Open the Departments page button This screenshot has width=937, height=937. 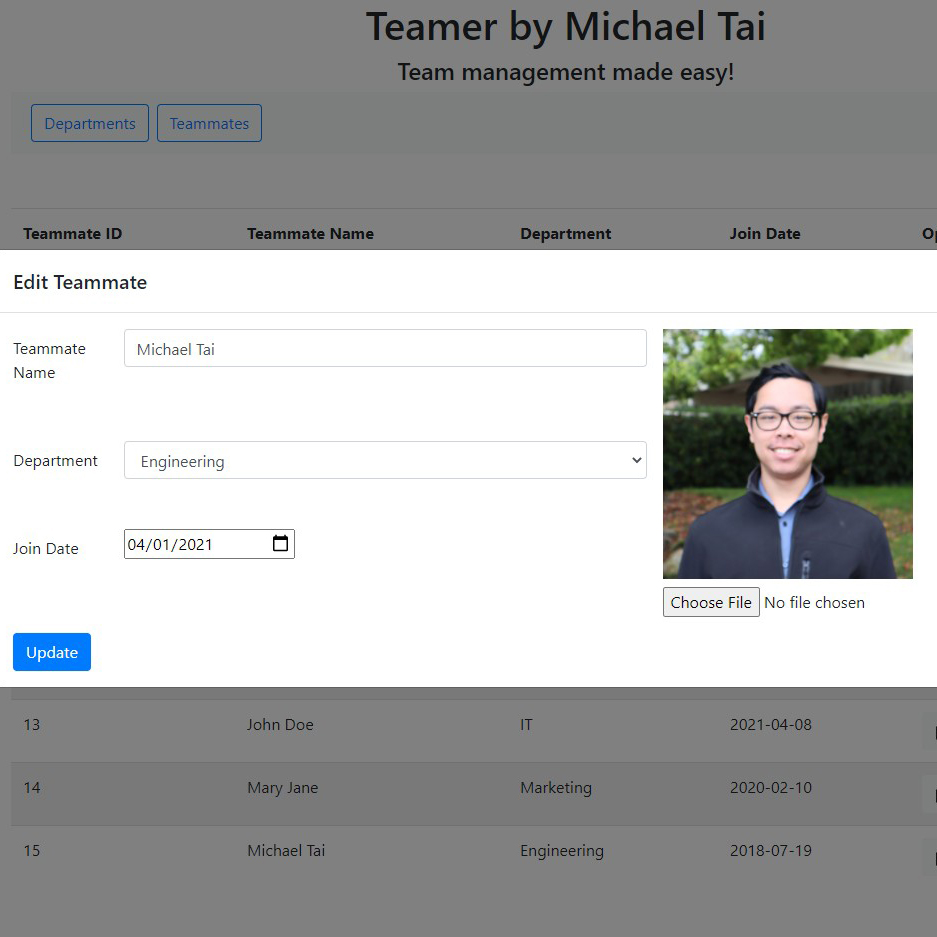[x=90, y=123]
